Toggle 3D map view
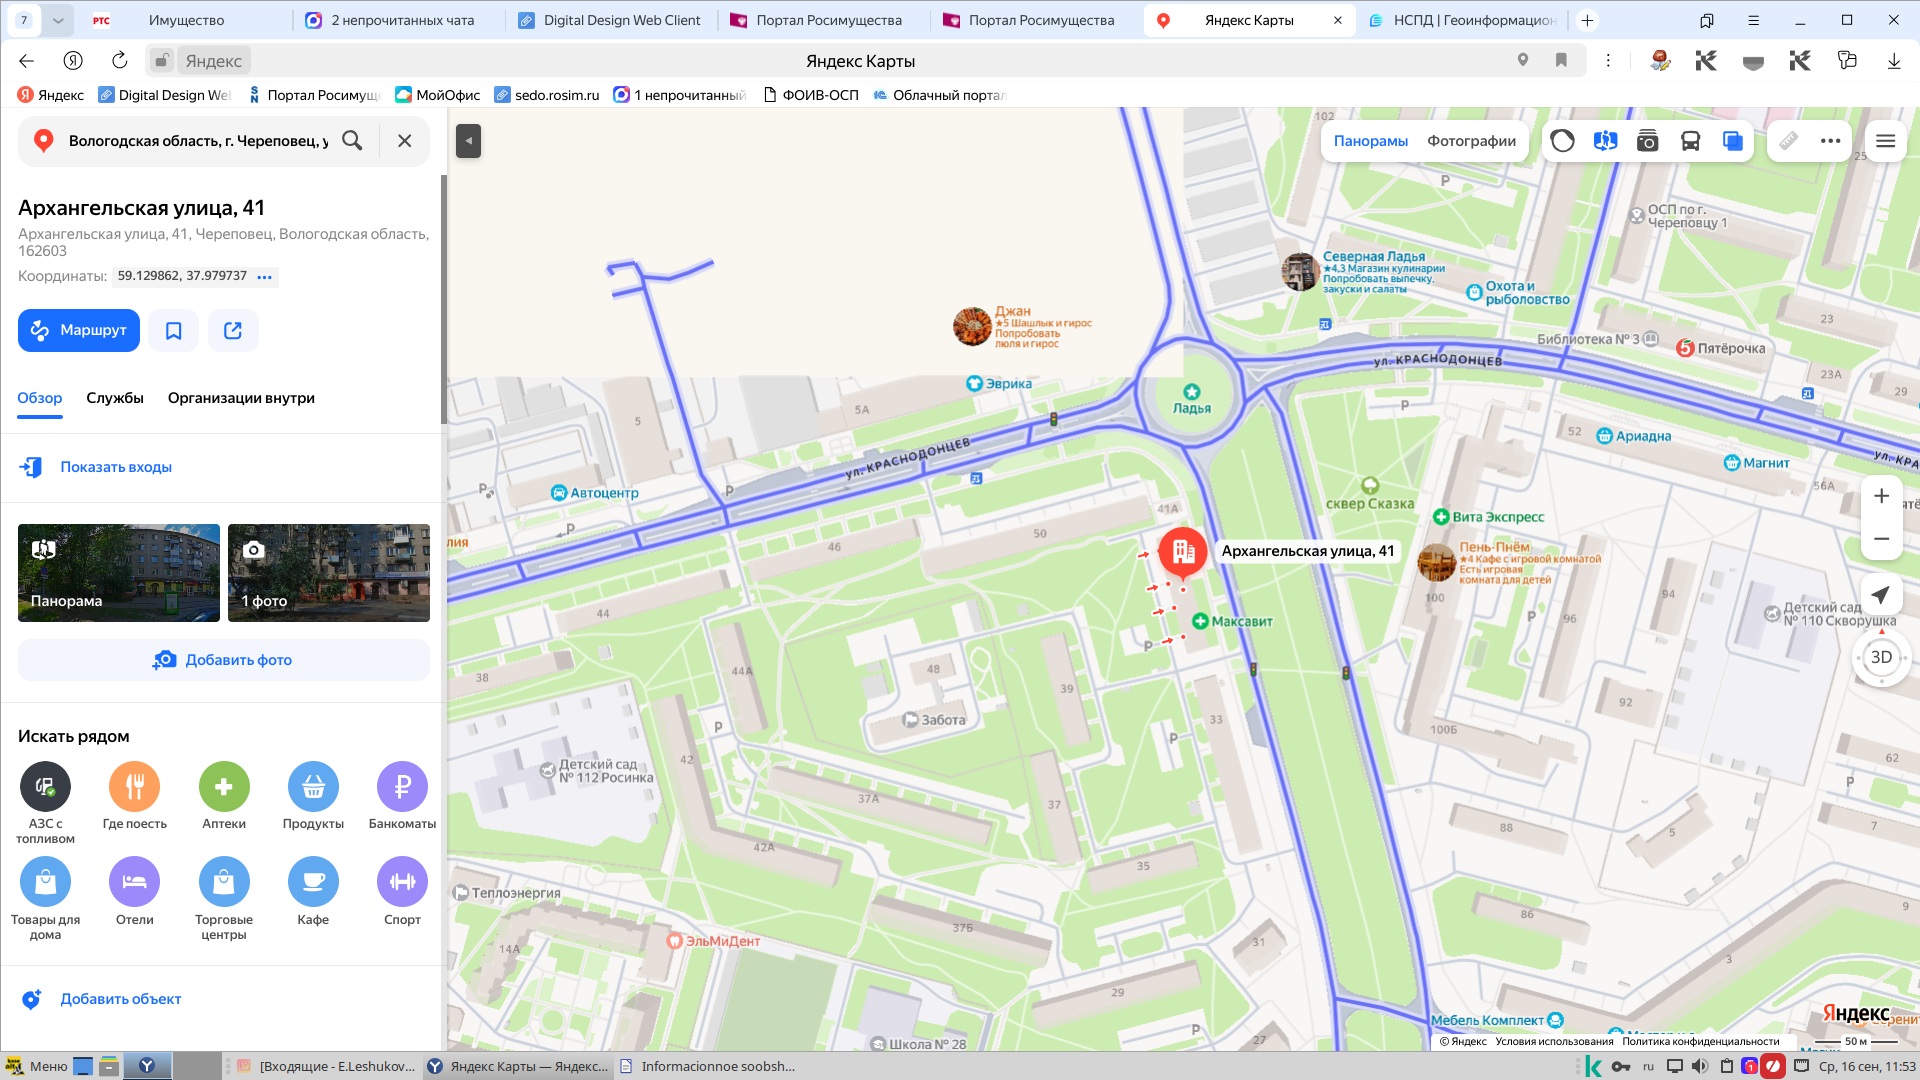This screenshot has height=1080, width=1920. pyautogui.click(x=1881, y=657)
